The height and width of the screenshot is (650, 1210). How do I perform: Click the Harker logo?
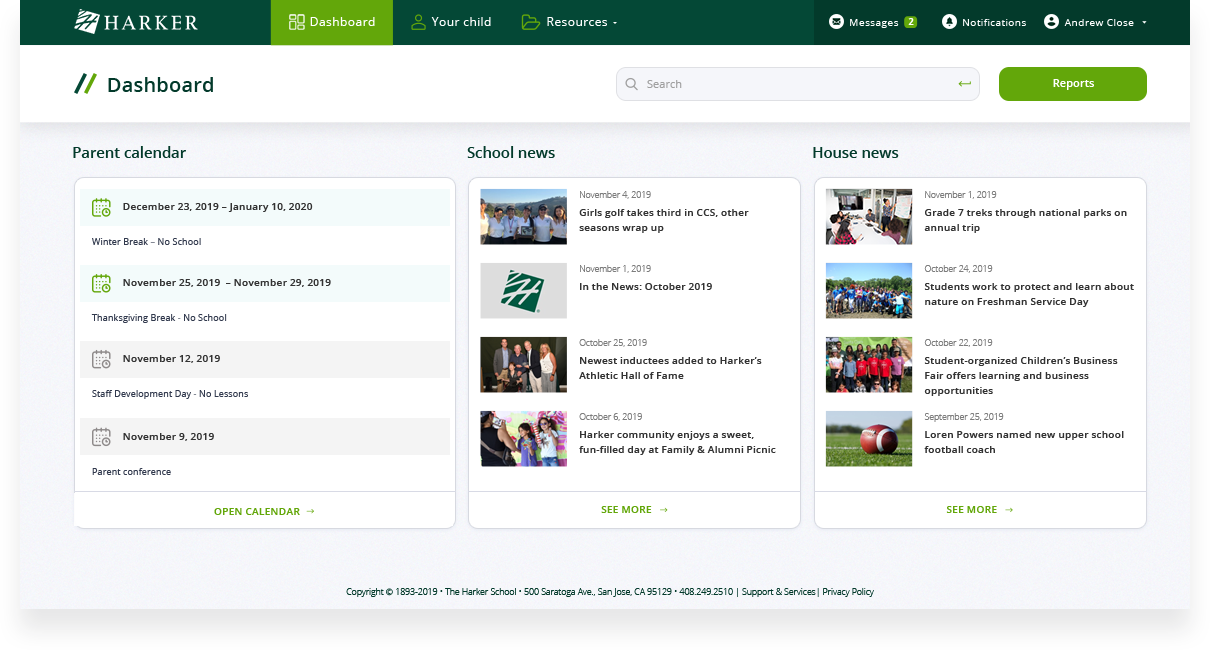pos(136,22)
